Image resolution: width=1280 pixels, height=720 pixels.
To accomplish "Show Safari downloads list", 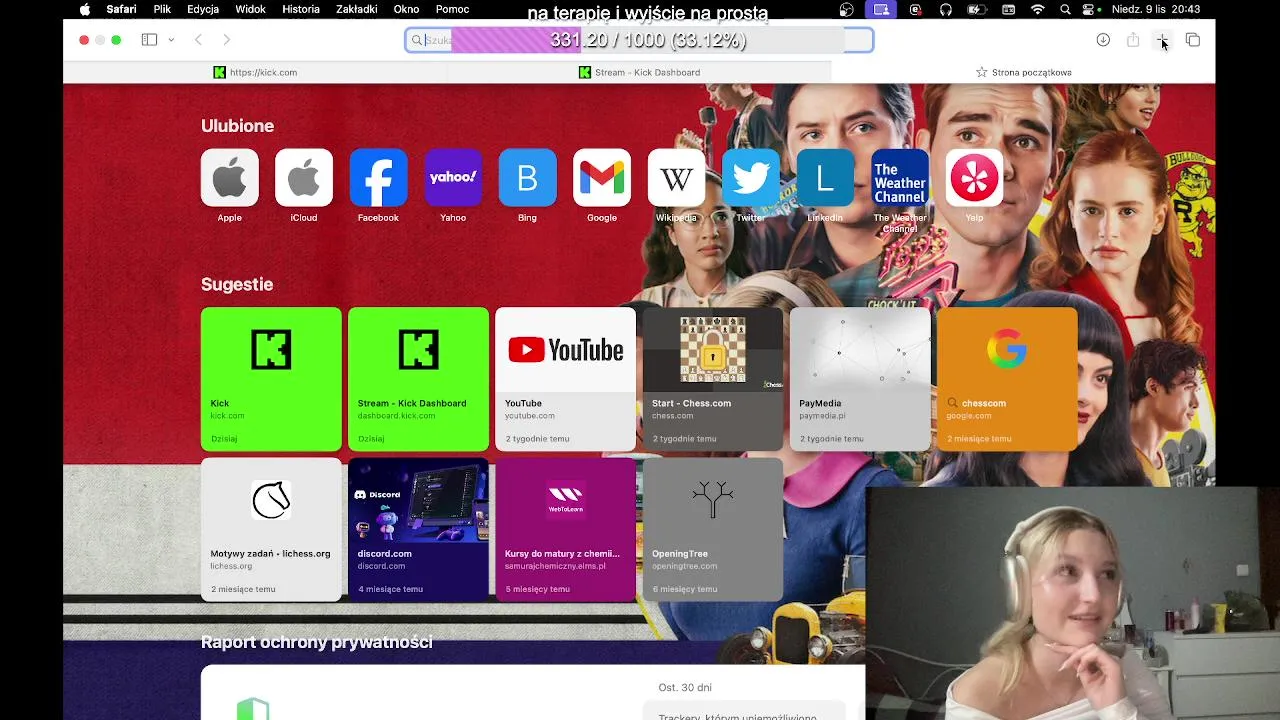I will [x=1103, y=40].
